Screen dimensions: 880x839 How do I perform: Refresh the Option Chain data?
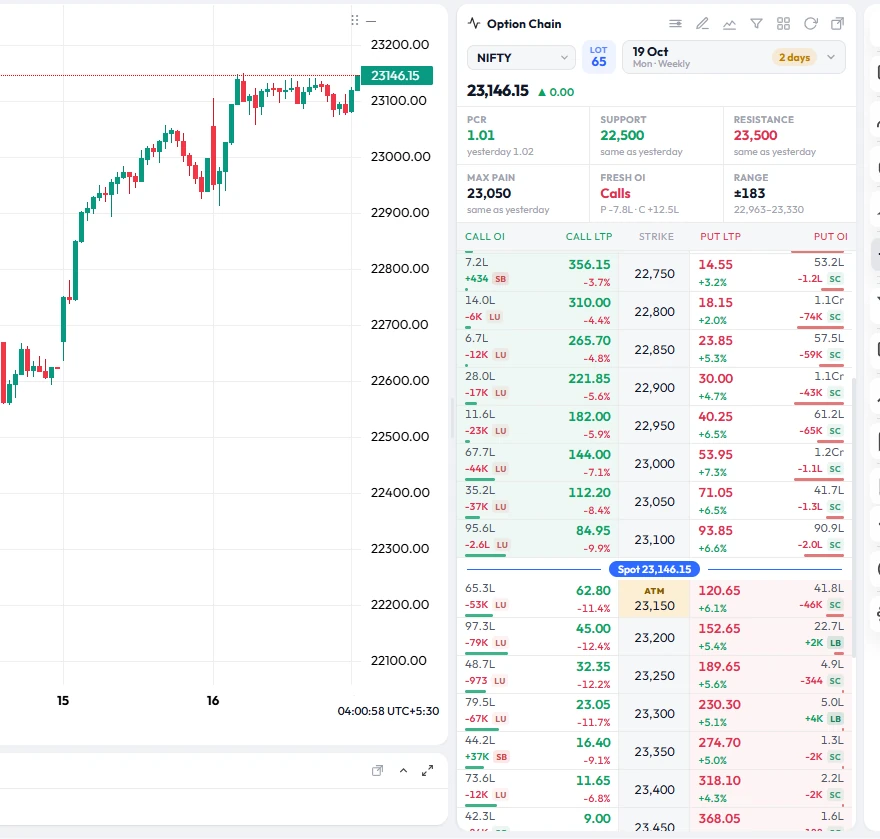click(x=810, y=24)
